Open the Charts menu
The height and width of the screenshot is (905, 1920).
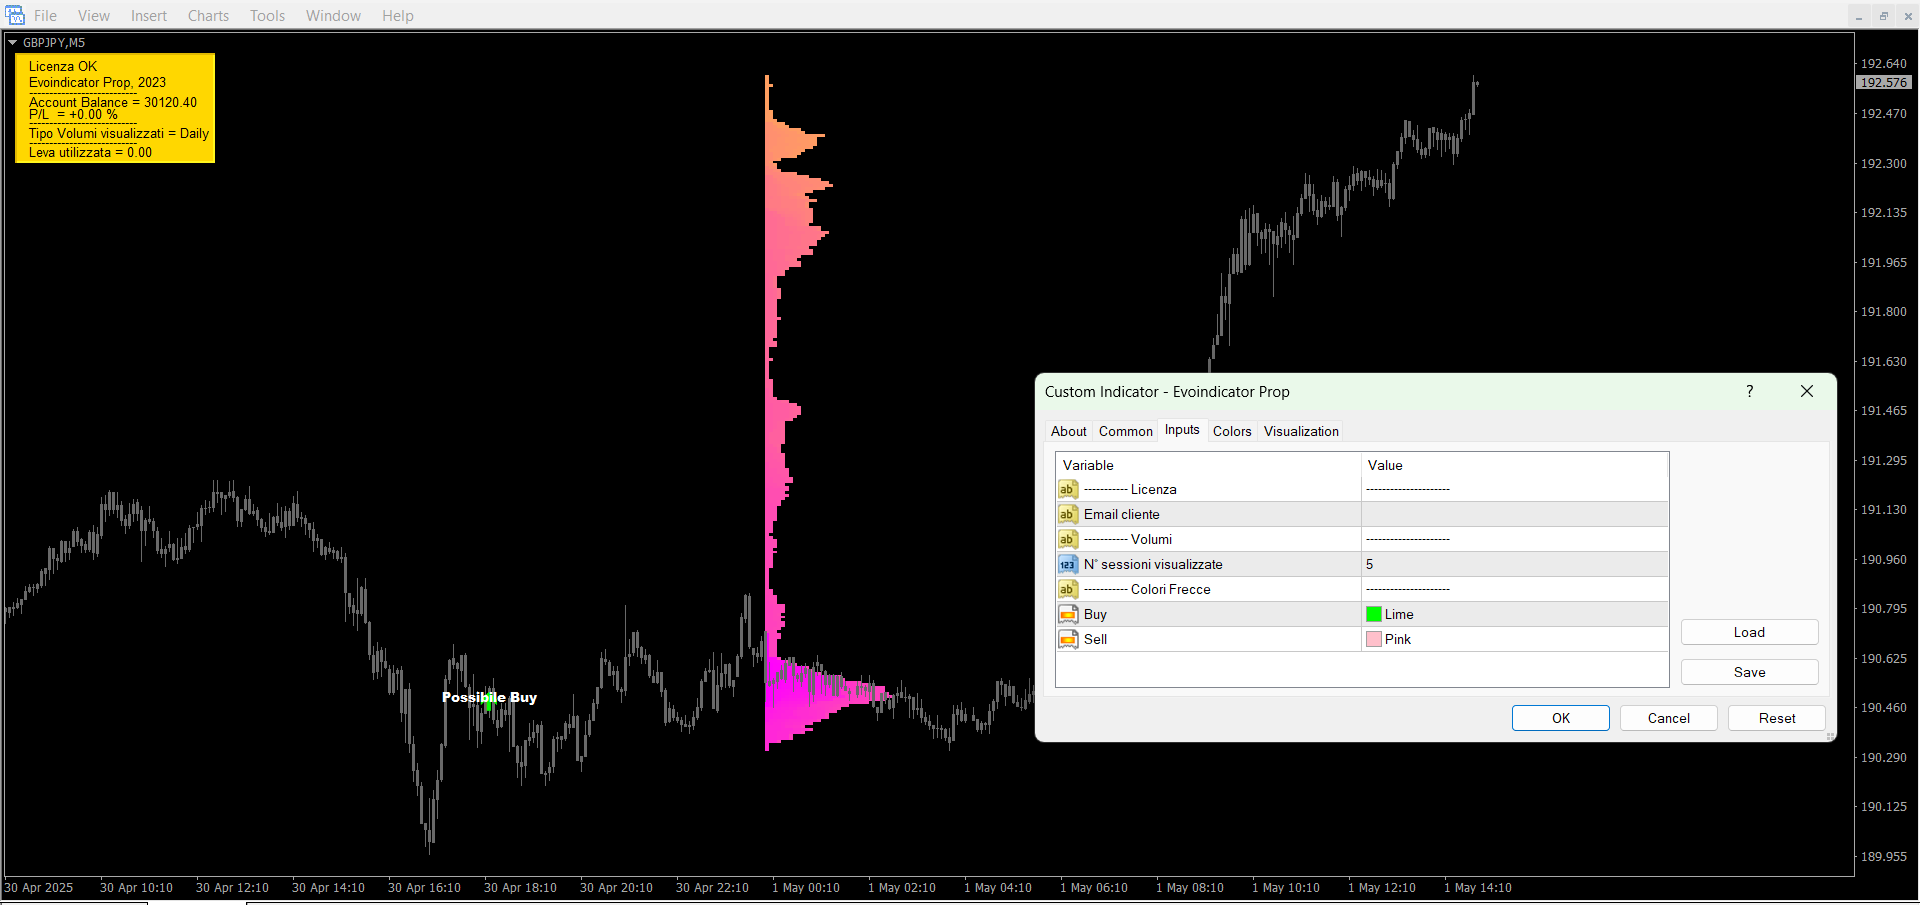pyautogui.click(x=208, y=16)
